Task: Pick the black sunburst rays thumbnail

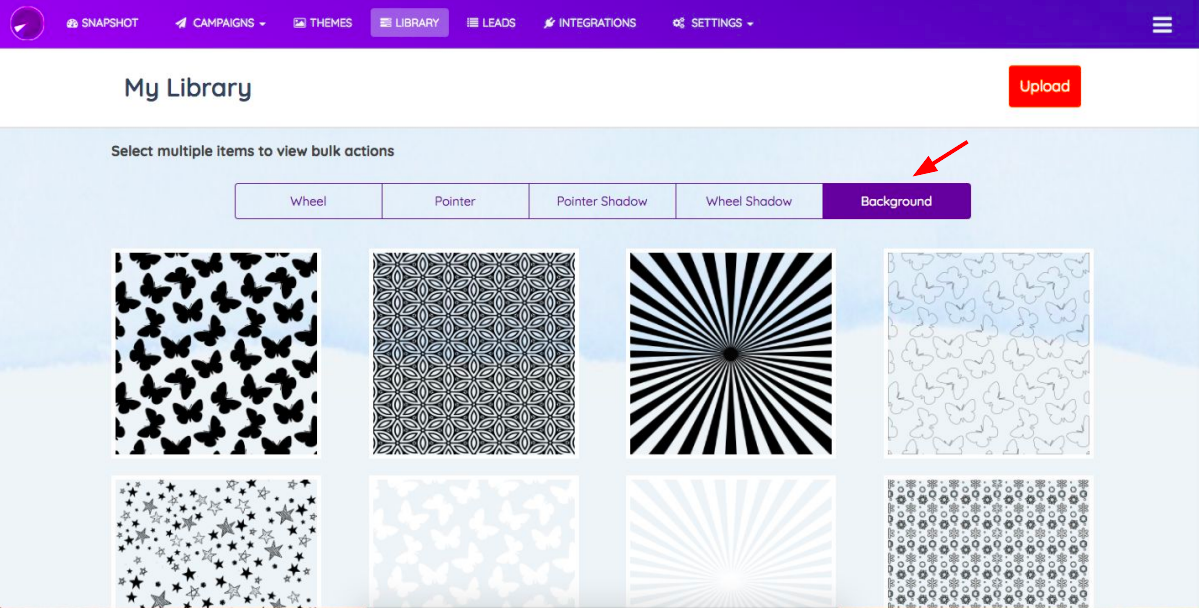Action: tap(731, 353)
